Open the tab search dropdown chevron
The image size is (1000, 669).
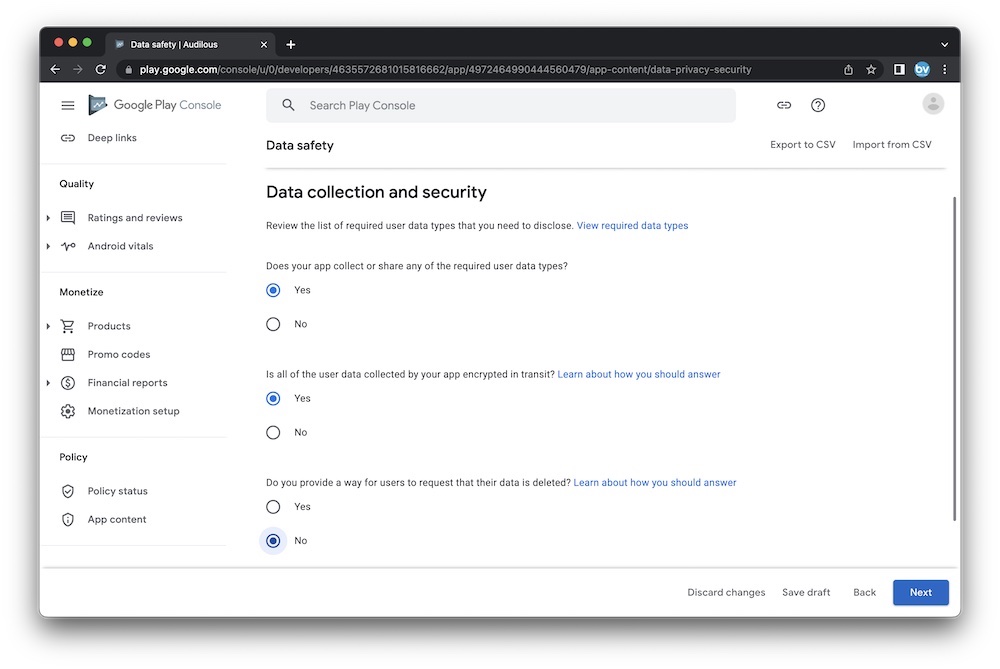point(945,45)
